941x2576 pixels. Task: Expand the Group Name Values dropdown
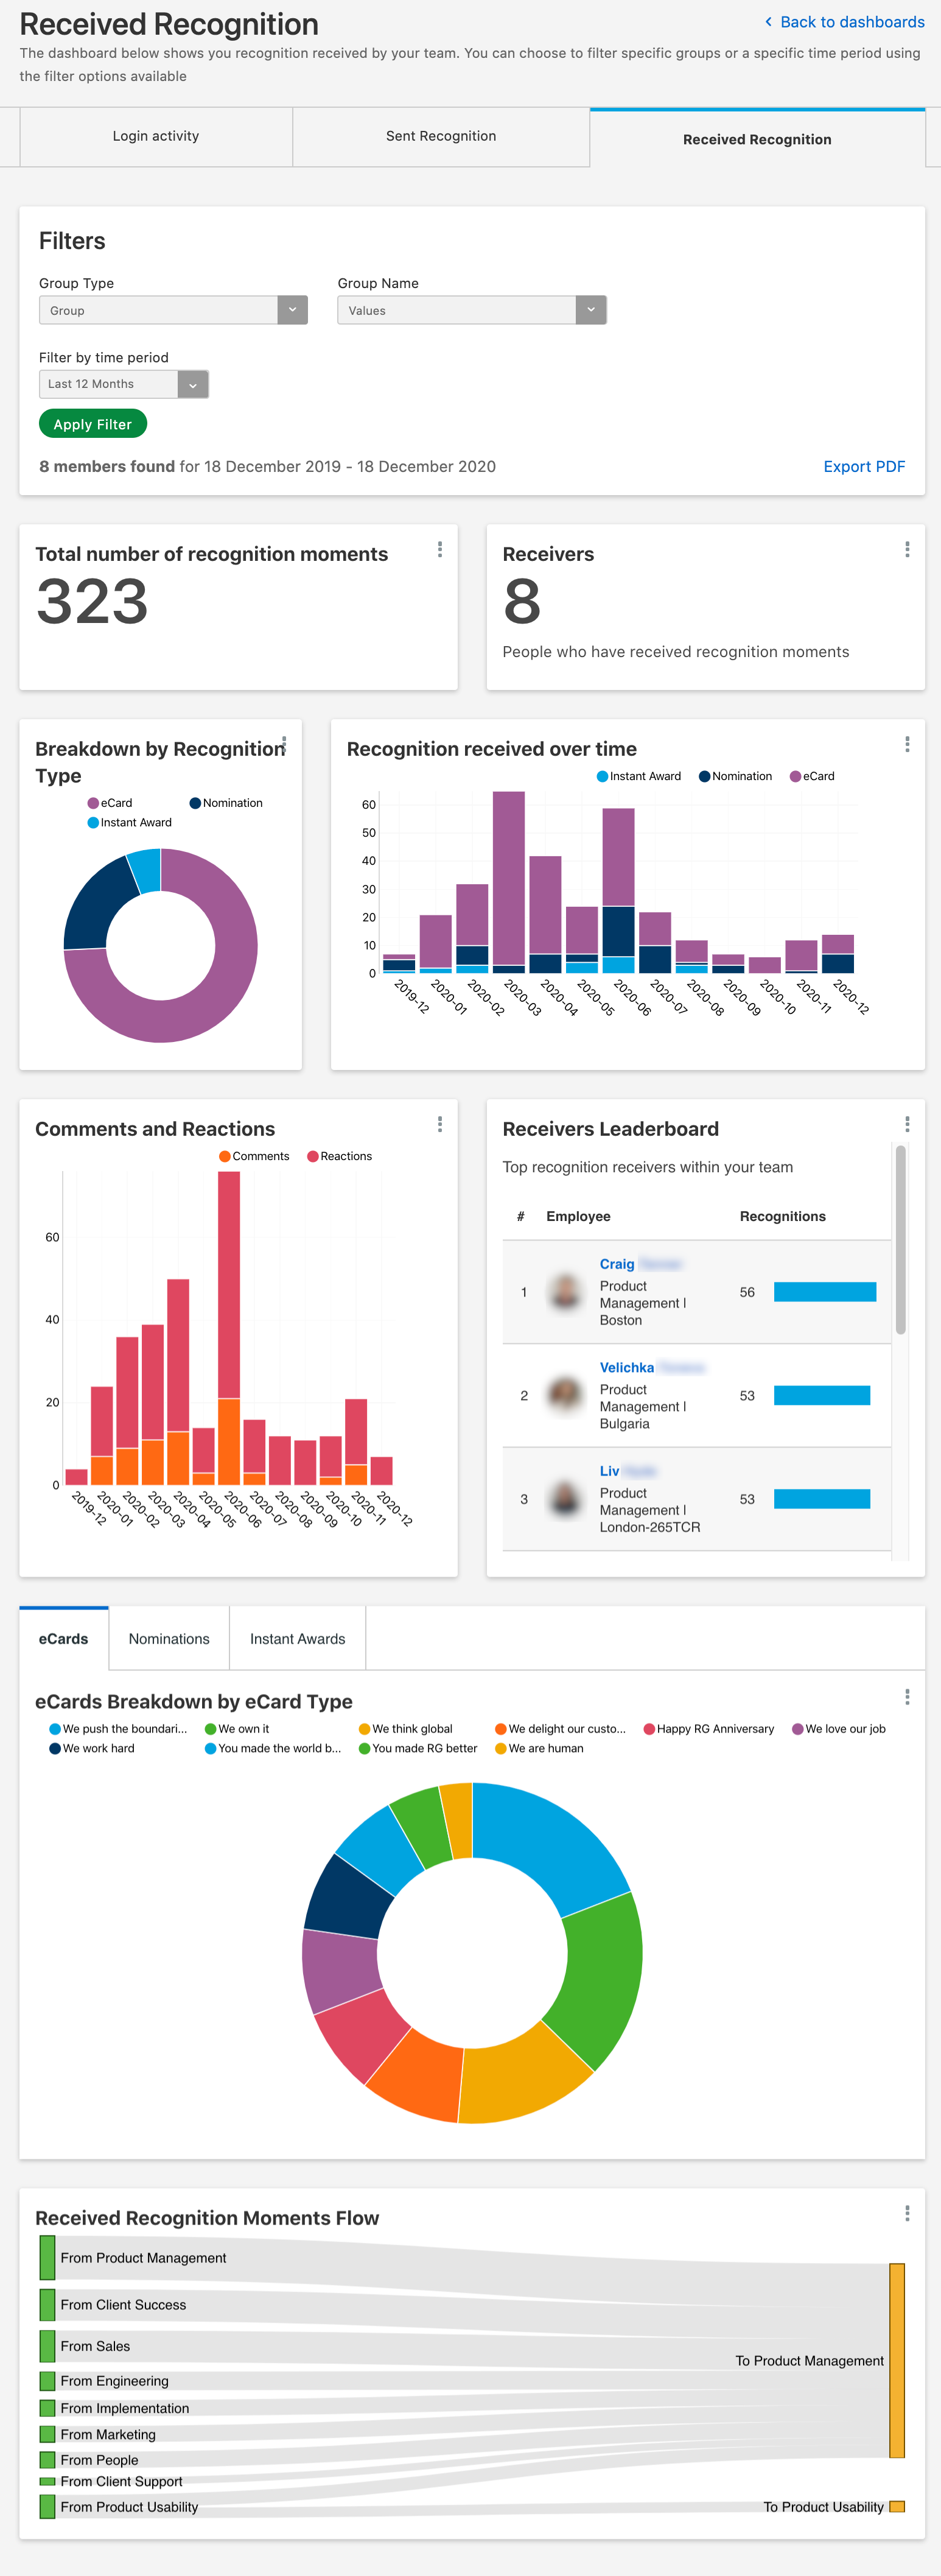[x=591, y=310]
